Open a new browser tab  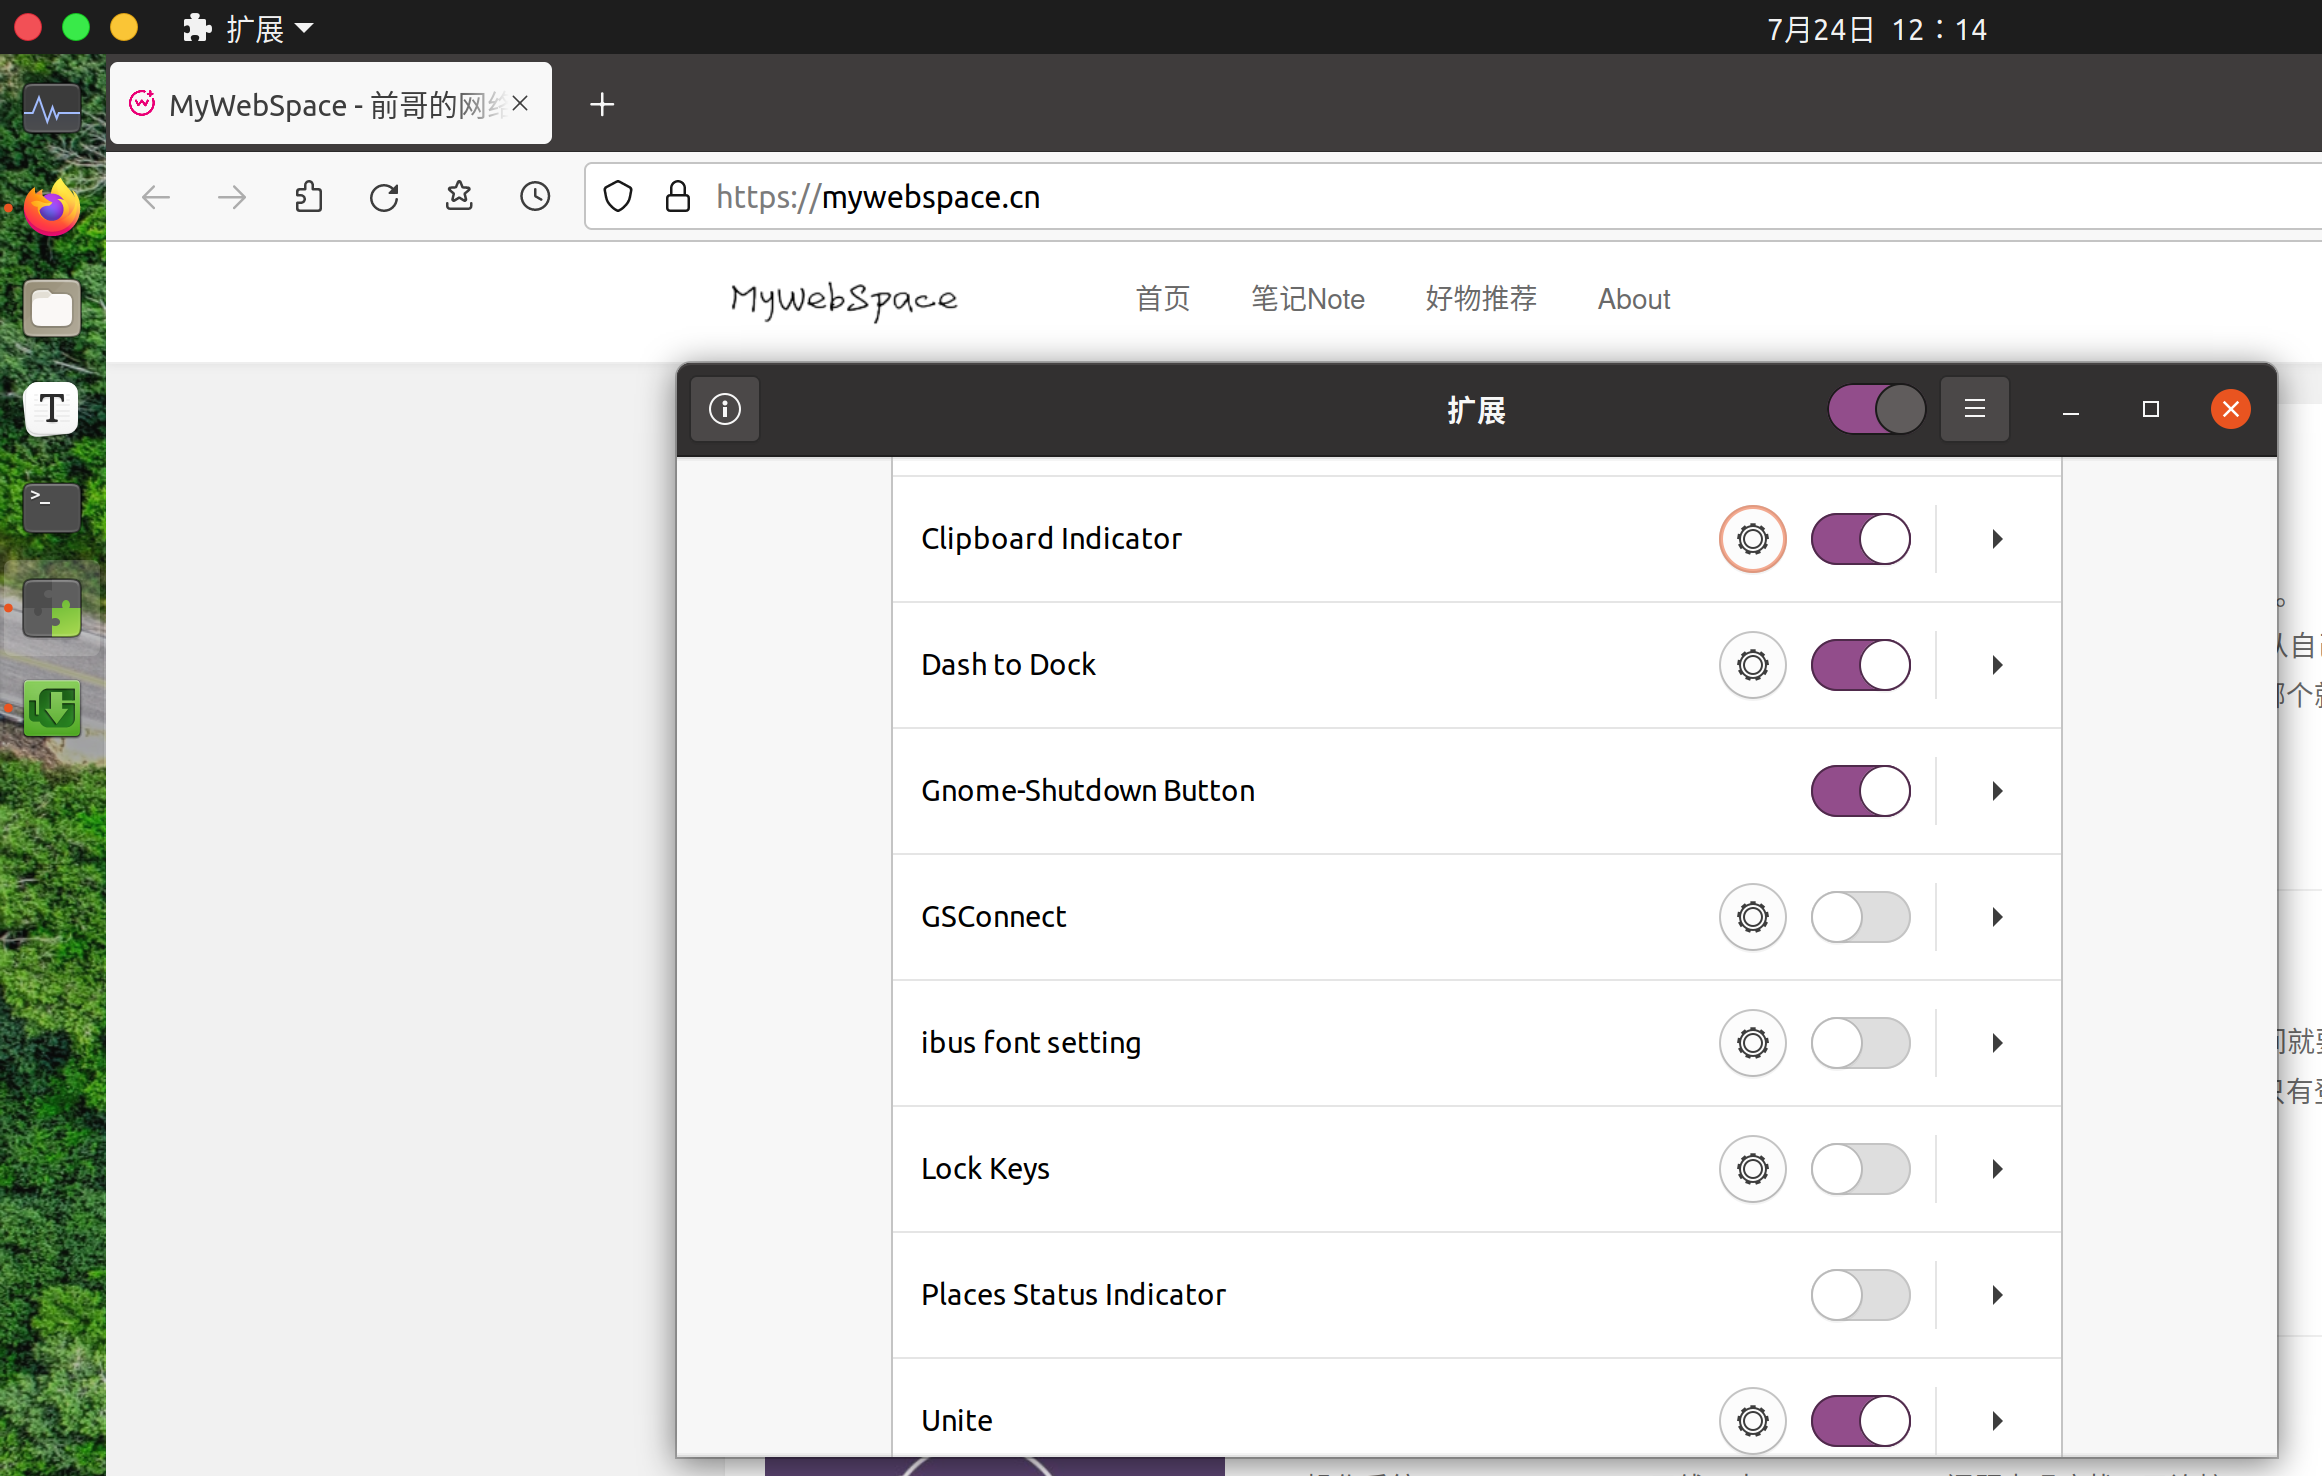pyautogui.click(x=602, y=104)
